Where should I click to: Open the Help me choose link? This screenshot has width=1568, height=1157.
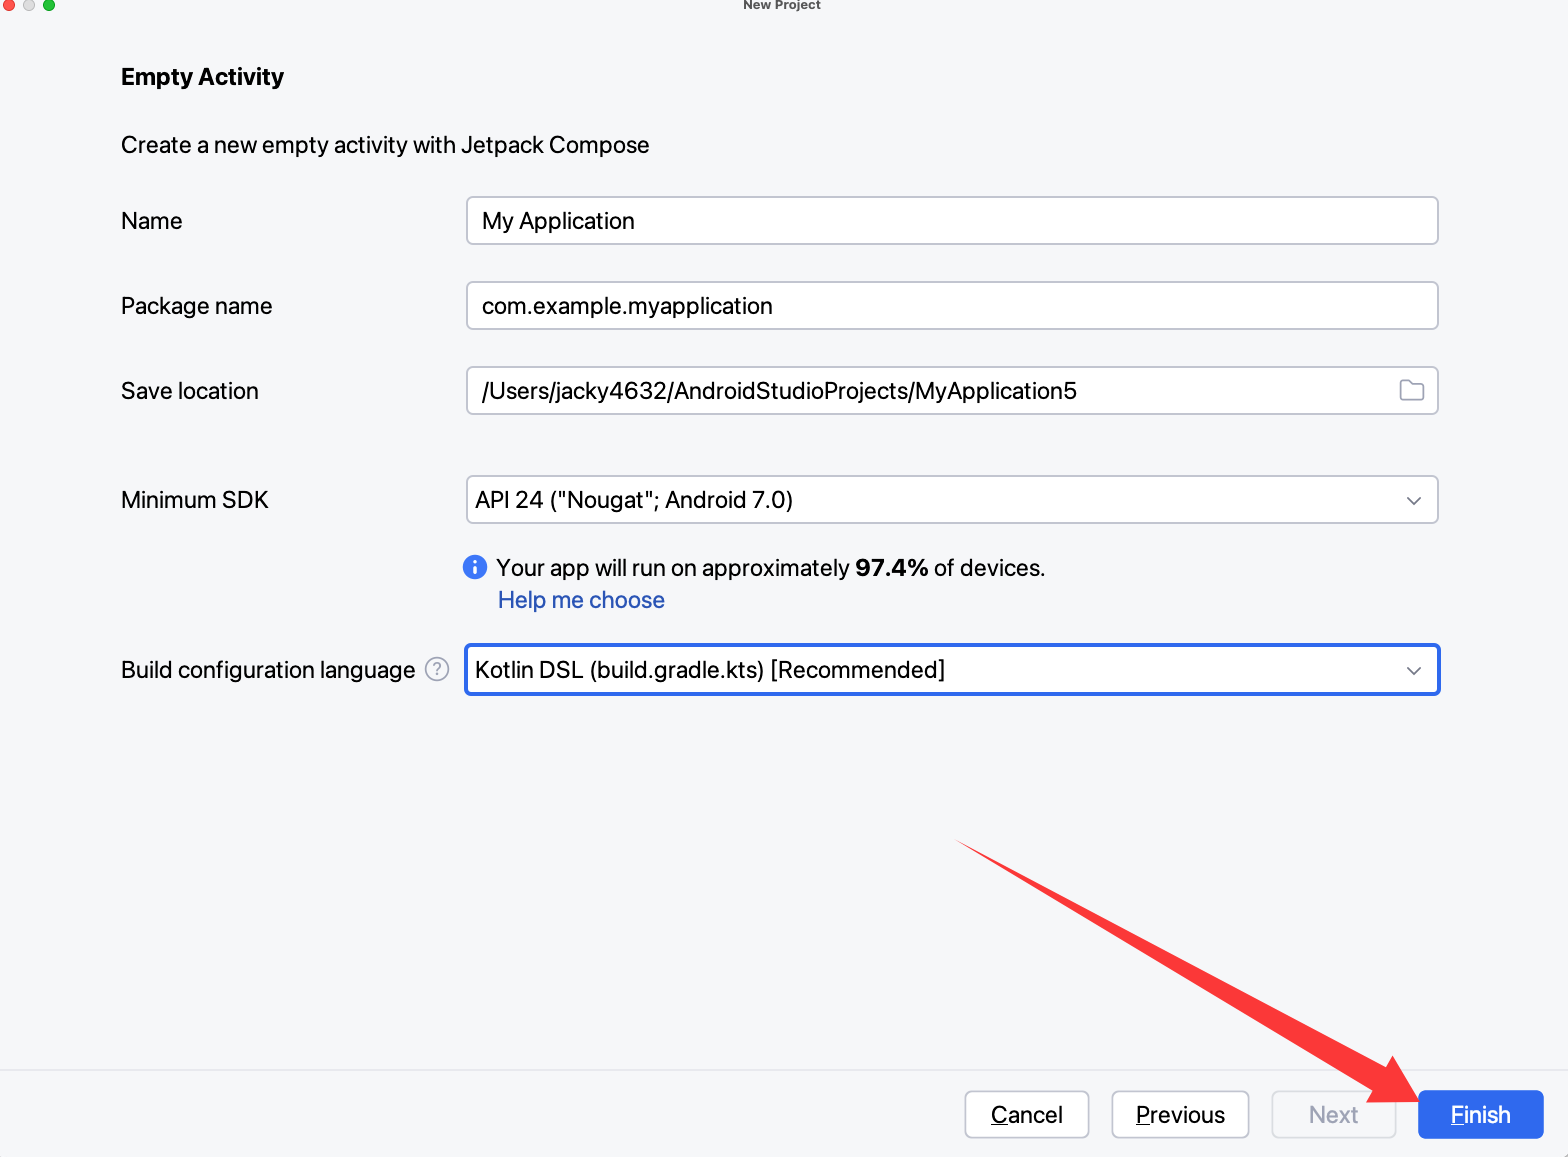coord(581,600)
